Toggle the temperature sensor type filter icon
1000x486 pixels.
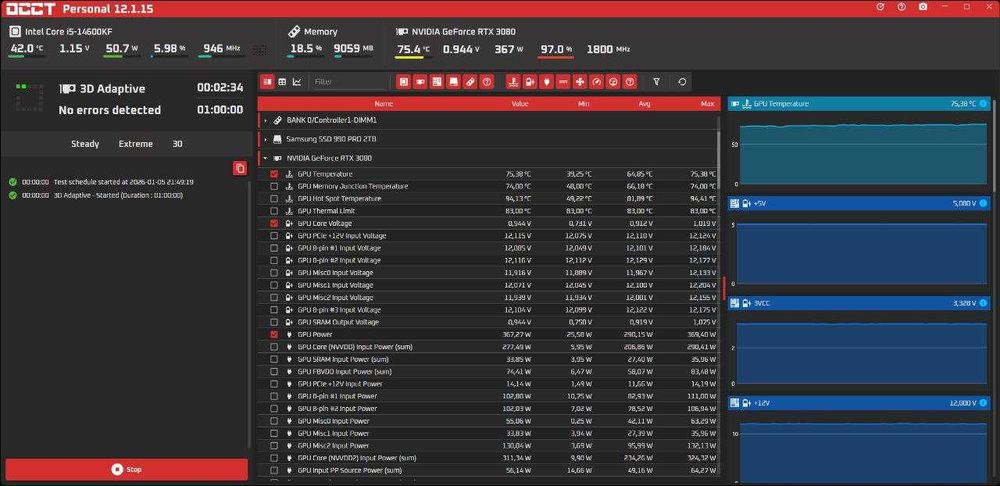pyautogui.click(x=513, y=82)
